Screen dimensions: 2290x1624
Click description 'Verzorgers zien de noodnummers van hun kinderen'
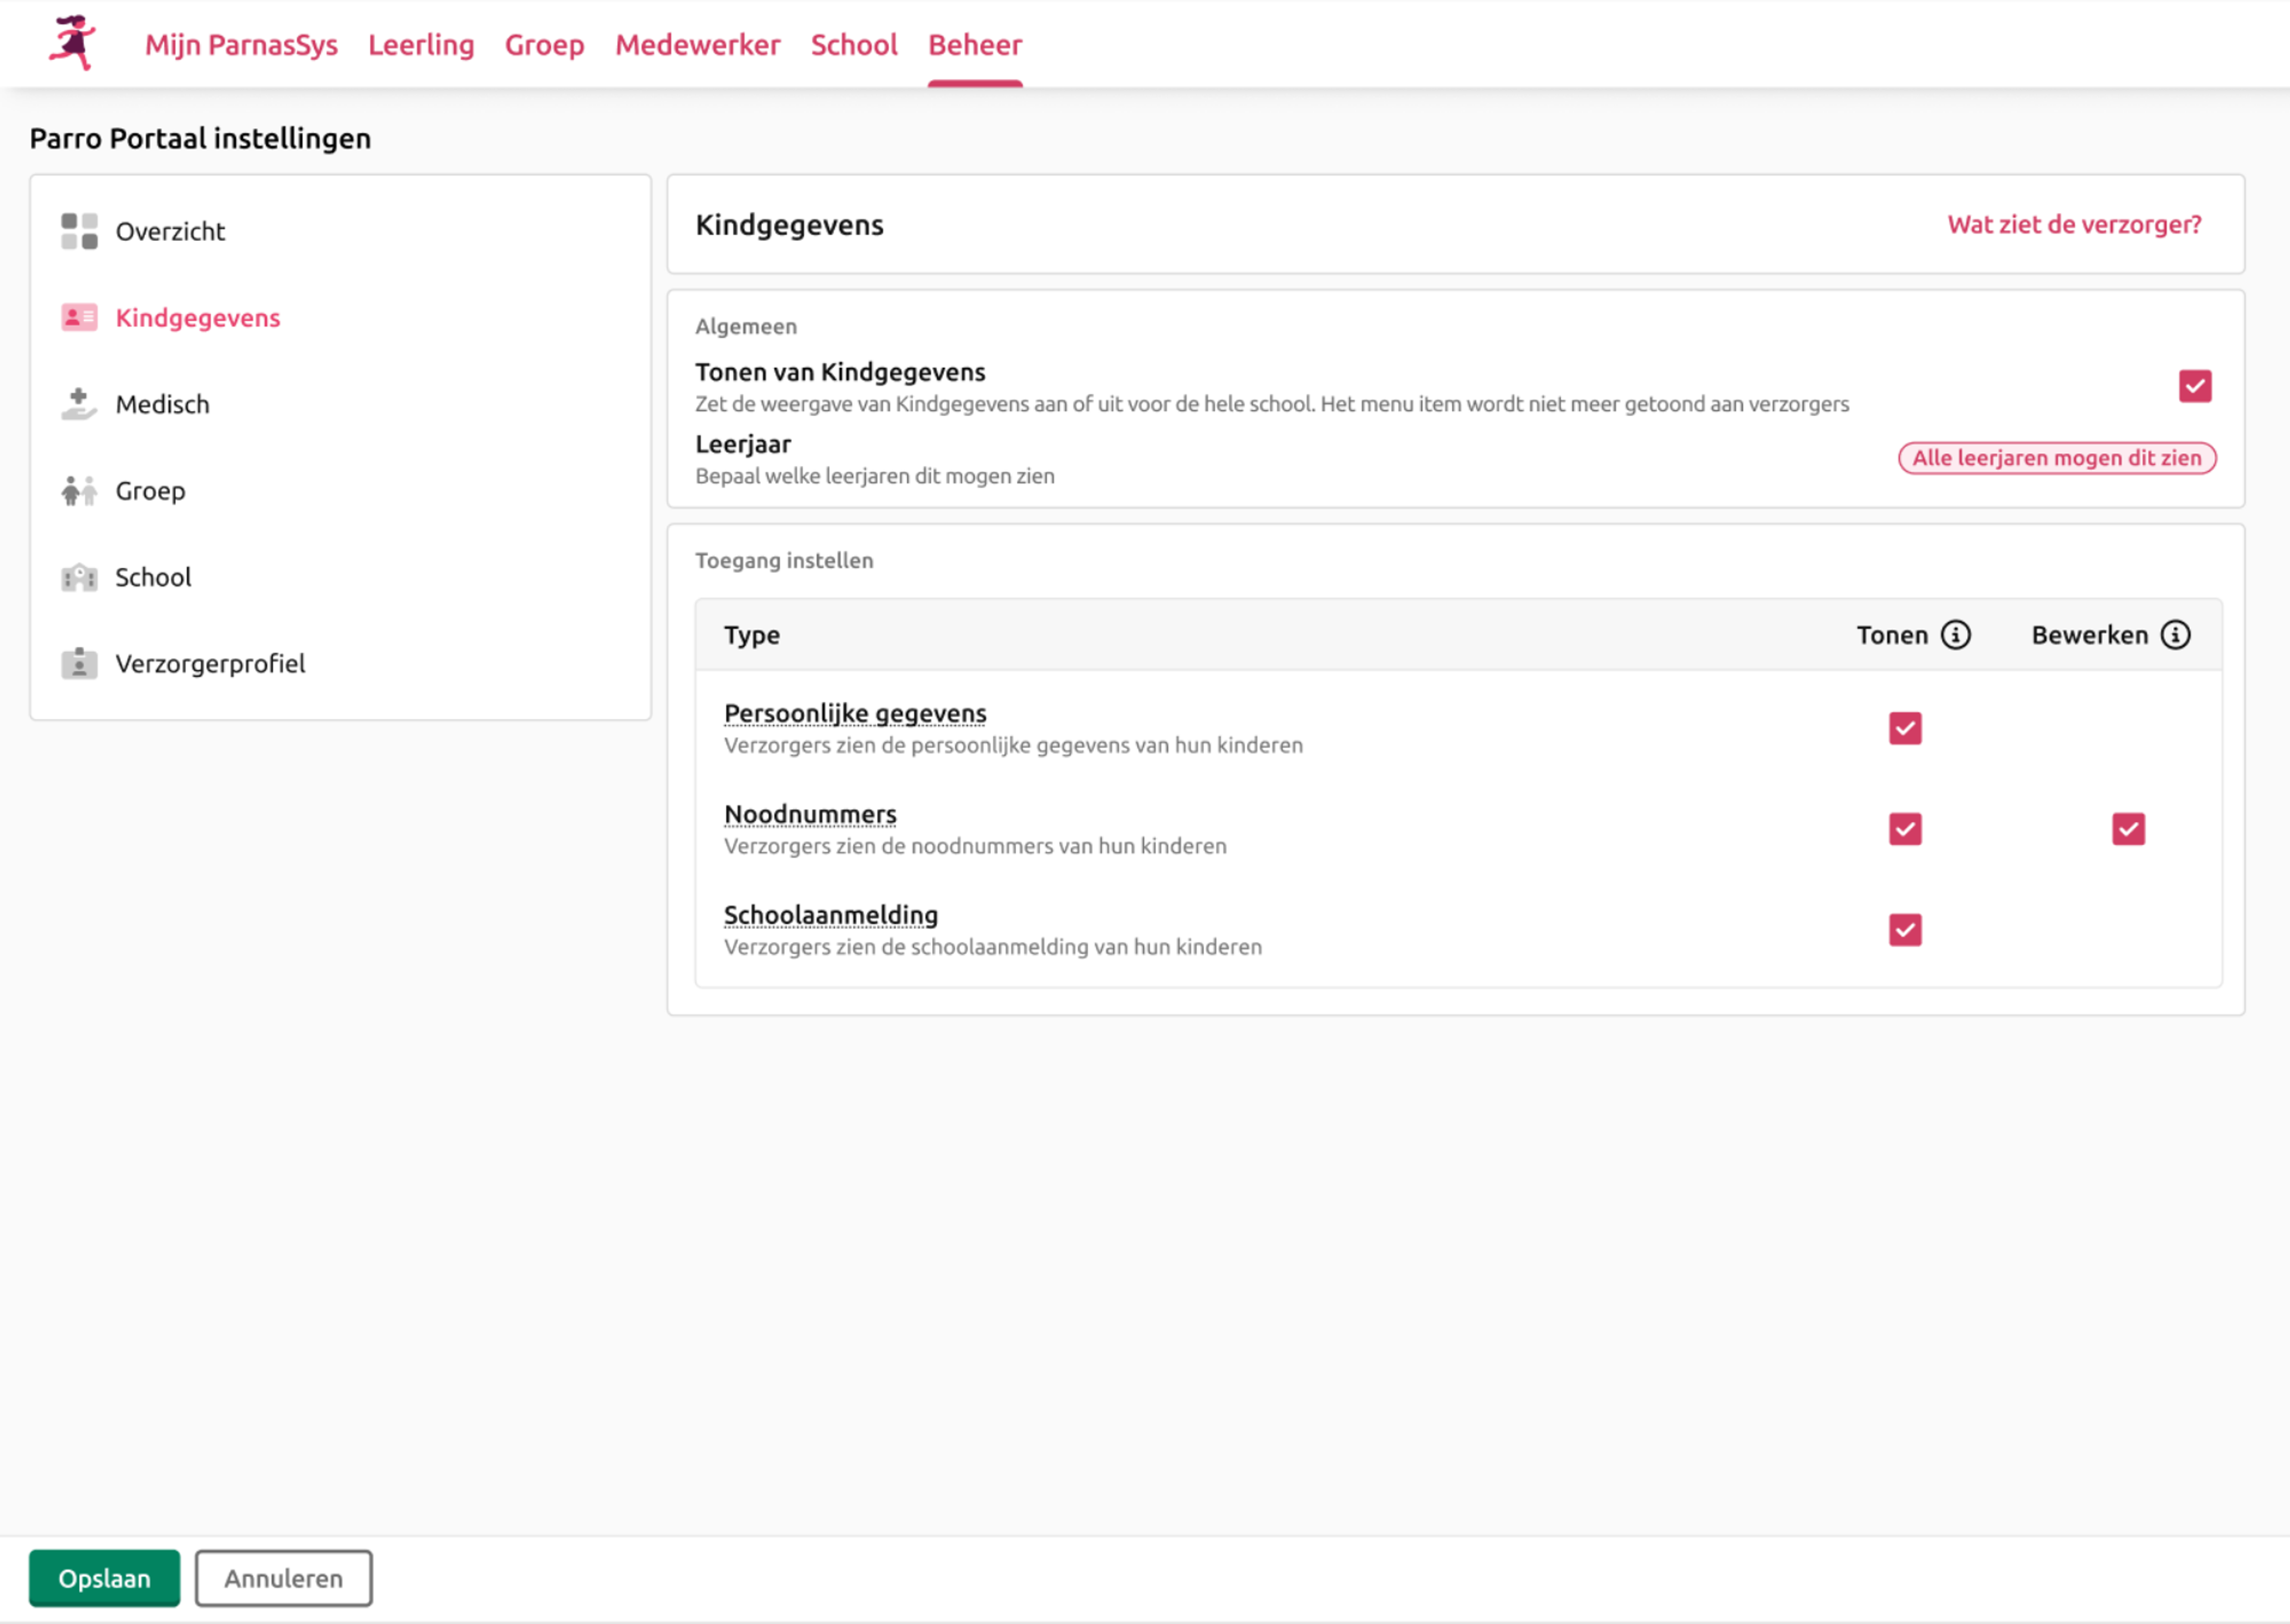pyautogui.click(x=975, y=846)
